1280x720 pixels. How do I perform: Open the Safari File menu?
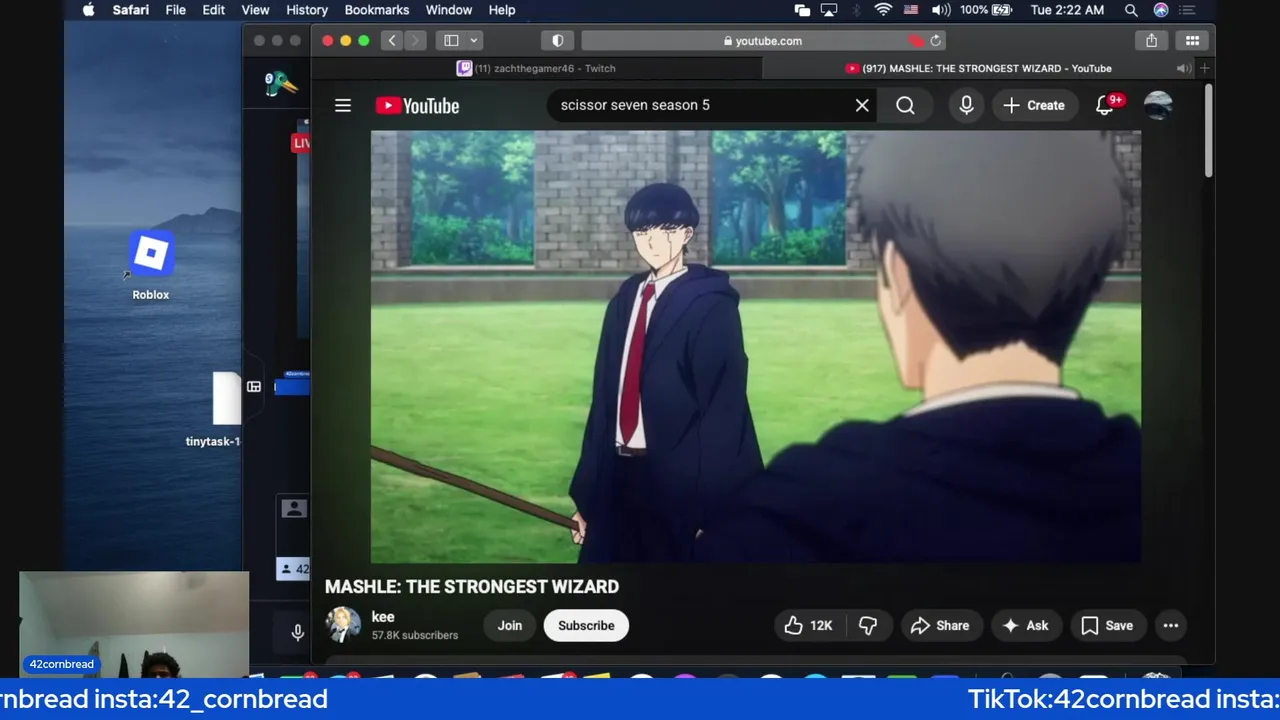click(175, 10)
